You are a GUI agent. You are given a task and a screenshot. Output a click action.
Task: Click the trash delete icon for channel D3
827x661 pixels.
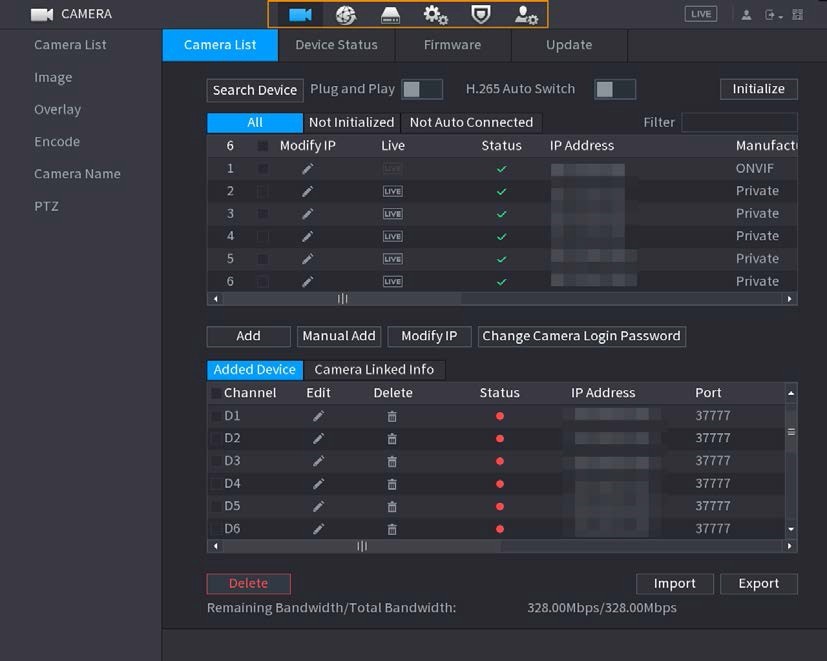pos(392,461)
